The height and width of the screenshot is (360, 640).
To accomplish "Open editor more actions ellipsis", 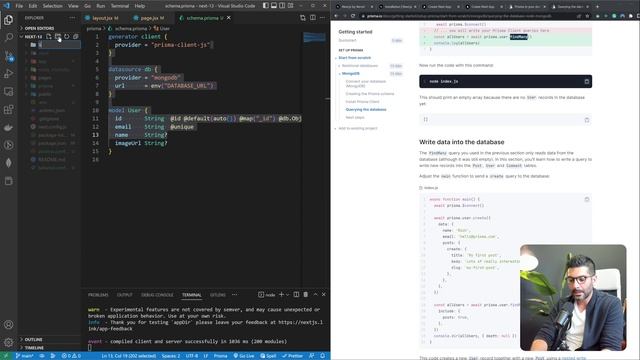I will (x=322, y=18).
